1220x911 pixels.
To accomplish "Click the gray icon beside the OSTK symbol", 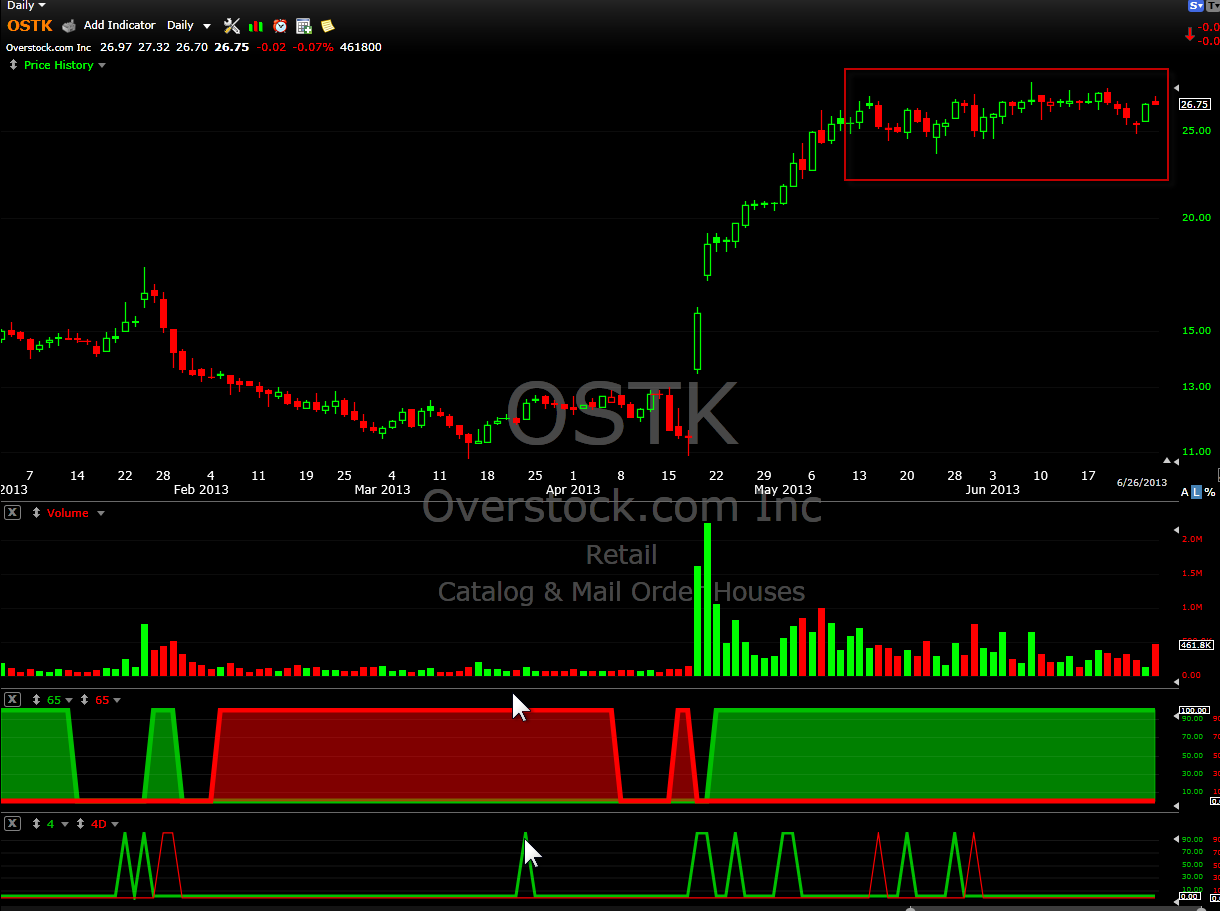I will pos(69,25).
